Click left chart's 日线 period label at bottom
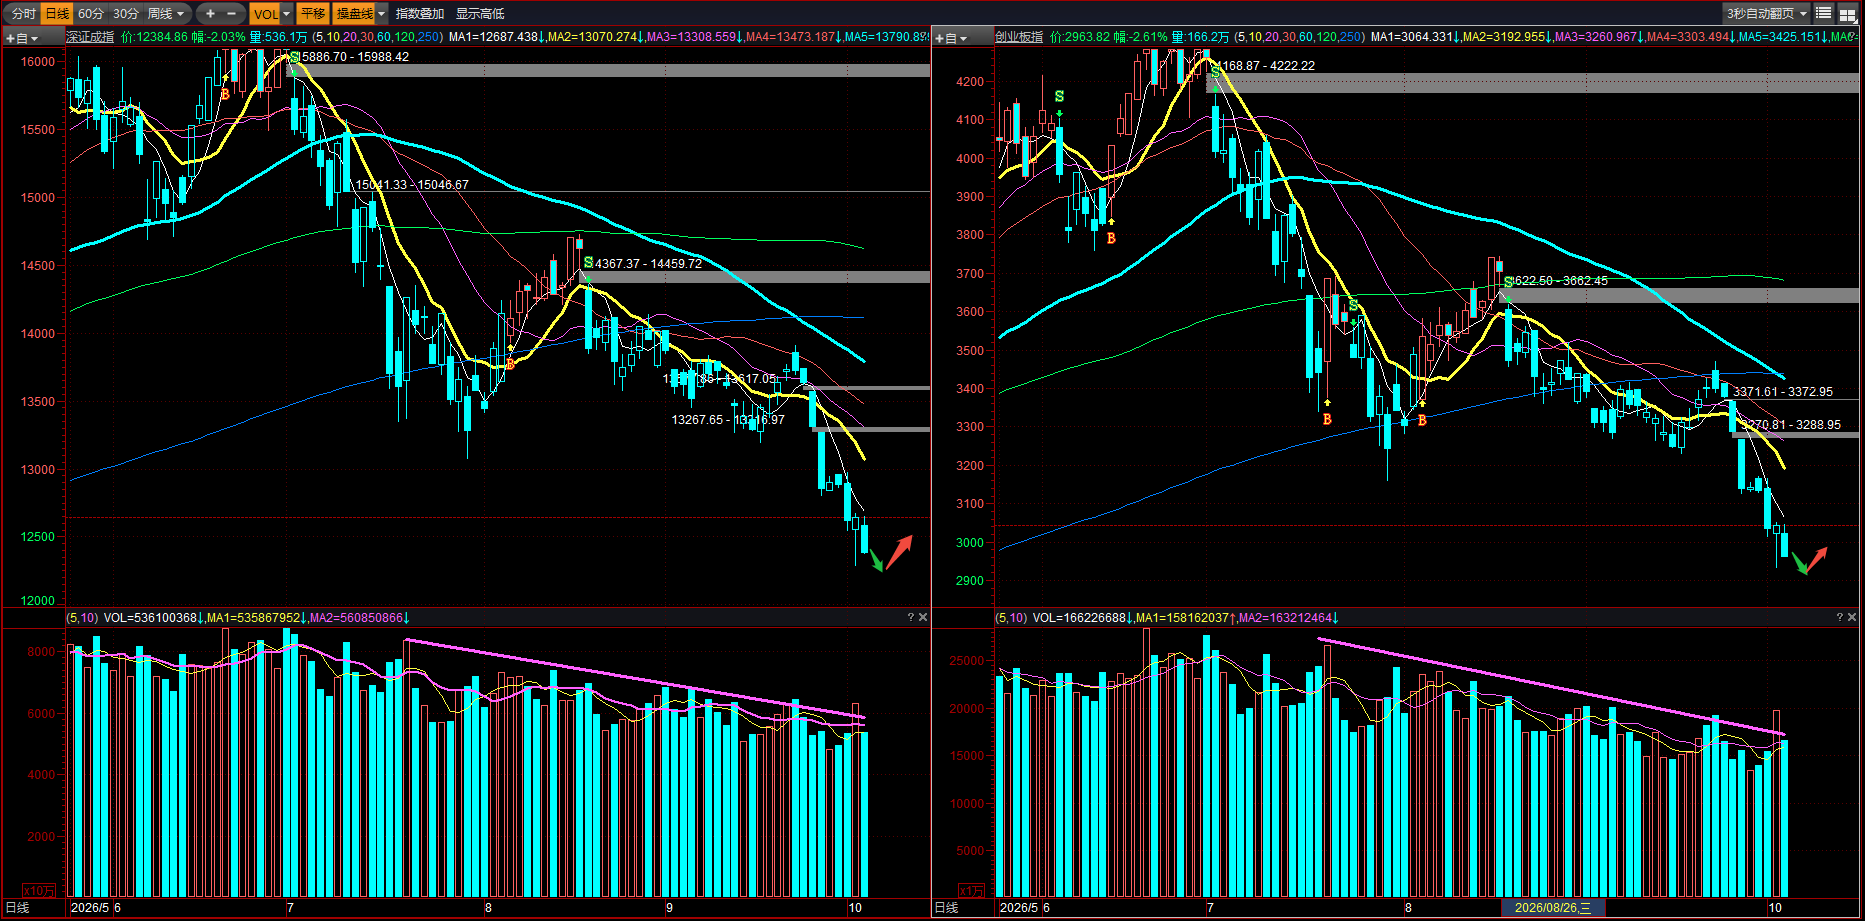Screen dimensions: 1865x921 18,907
